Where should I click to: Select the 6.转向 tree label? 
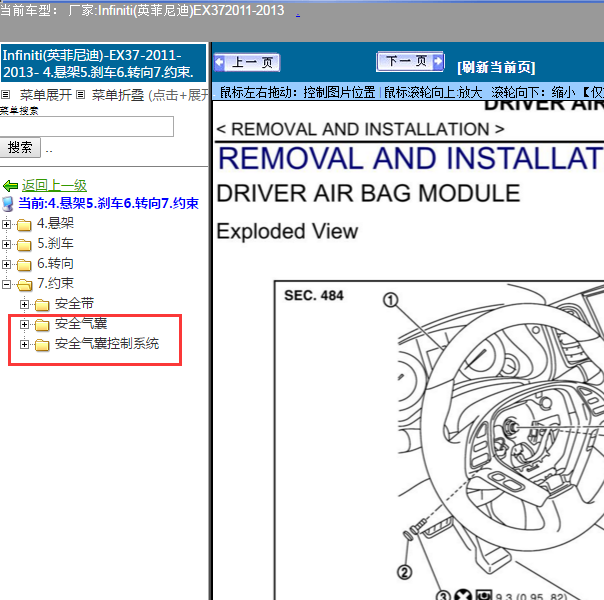55,263
